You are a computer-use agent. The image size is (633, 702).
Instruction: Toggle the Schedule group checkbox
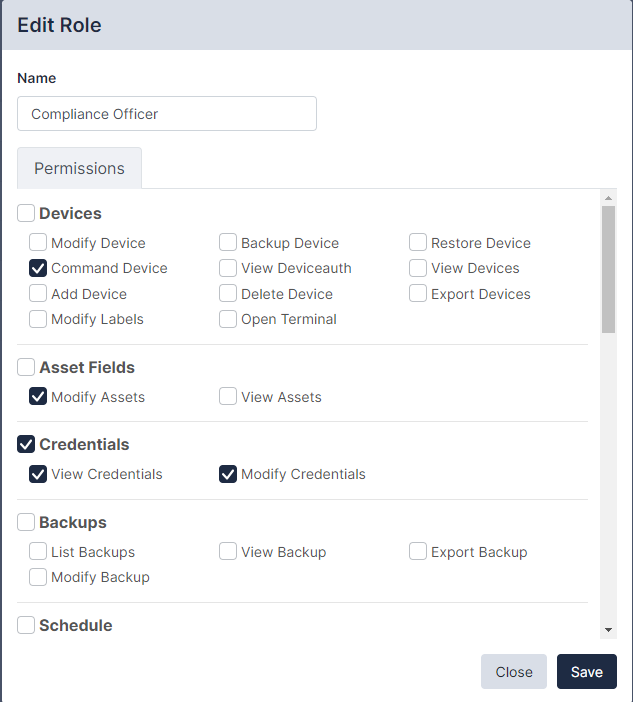26,625
